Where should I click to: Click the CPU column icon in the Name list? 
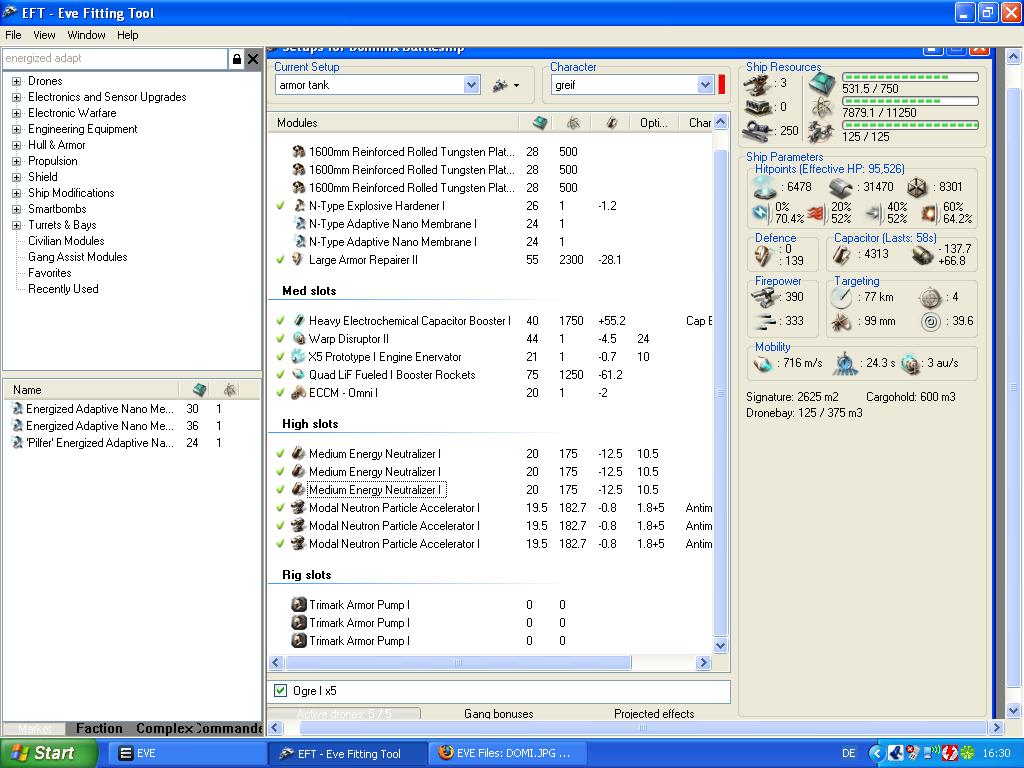click(199, 390)
